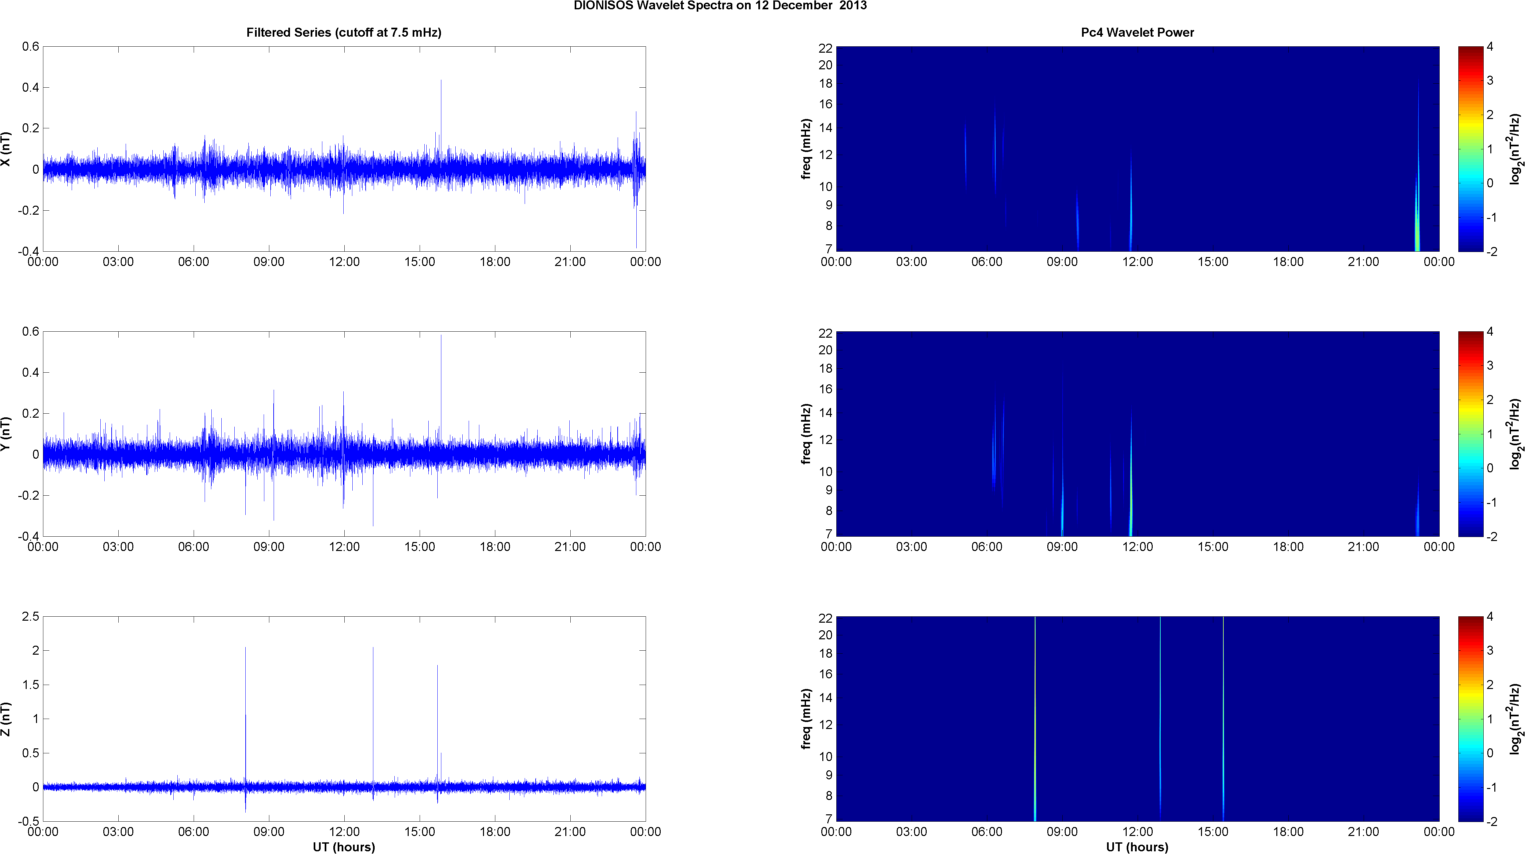Select the colorbar beside the middle spectrogram
Screen dimensions: 1525x854
tap(1470, 434)
